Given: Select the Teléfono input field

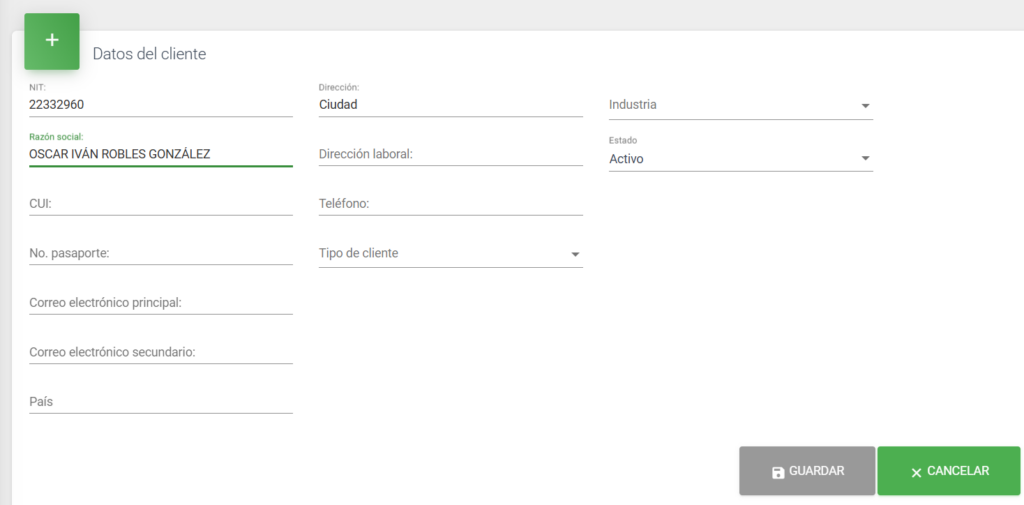Looking at the screenshot, I should coord(450,204).
